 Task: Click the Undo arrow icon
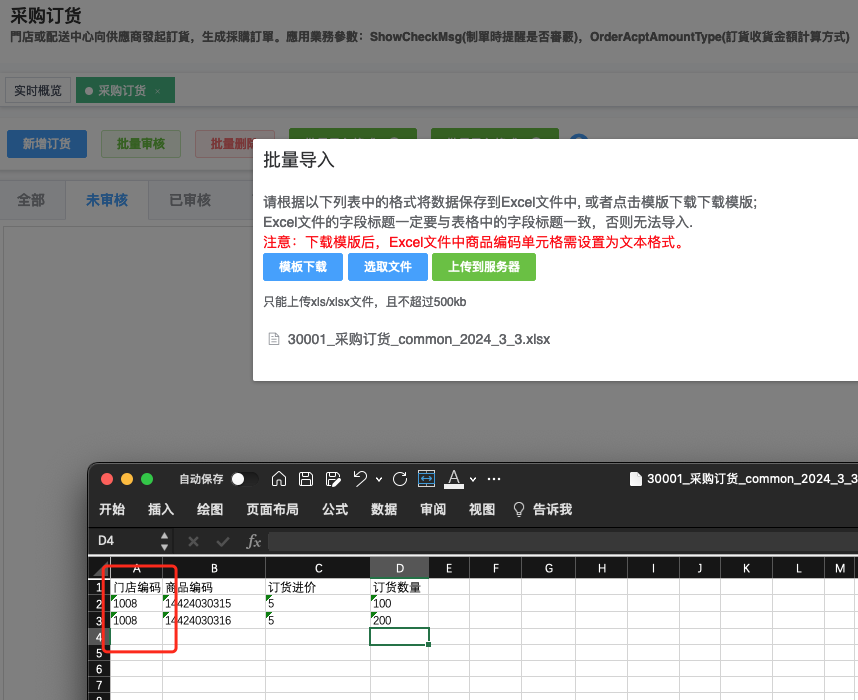click(360, 479)
